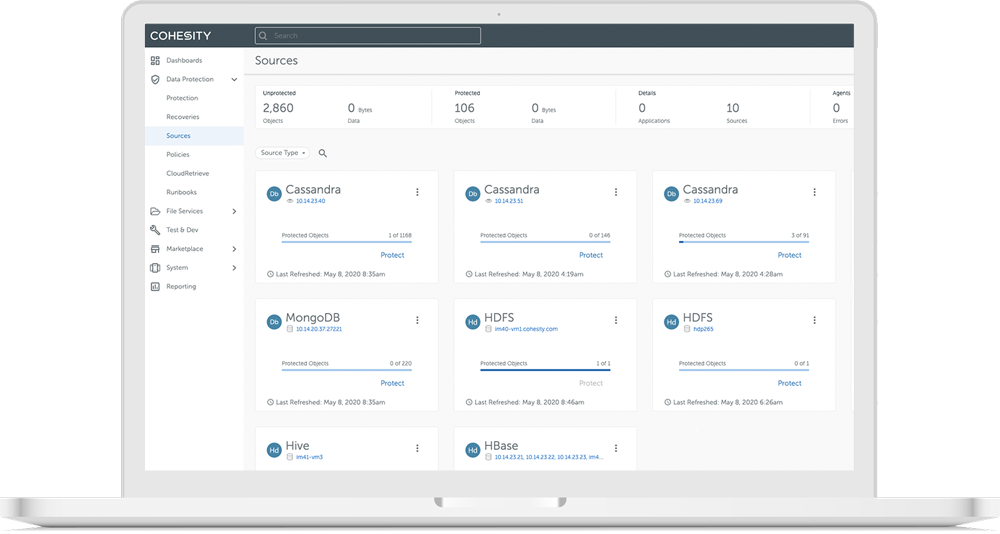The width and height of the screenshot is (1000, 534).
Task: Open the MongoDB card options menu
Action: (x=417, y=320)
